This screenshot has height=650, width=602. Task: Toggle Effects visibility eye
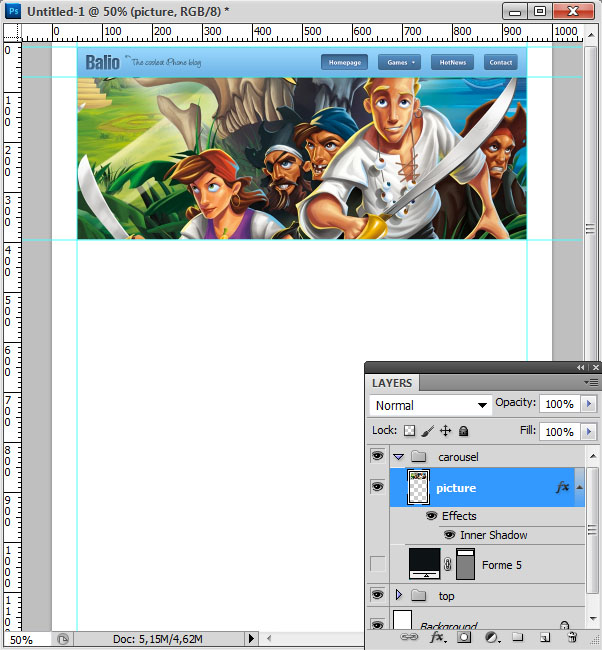pos(432,516)
